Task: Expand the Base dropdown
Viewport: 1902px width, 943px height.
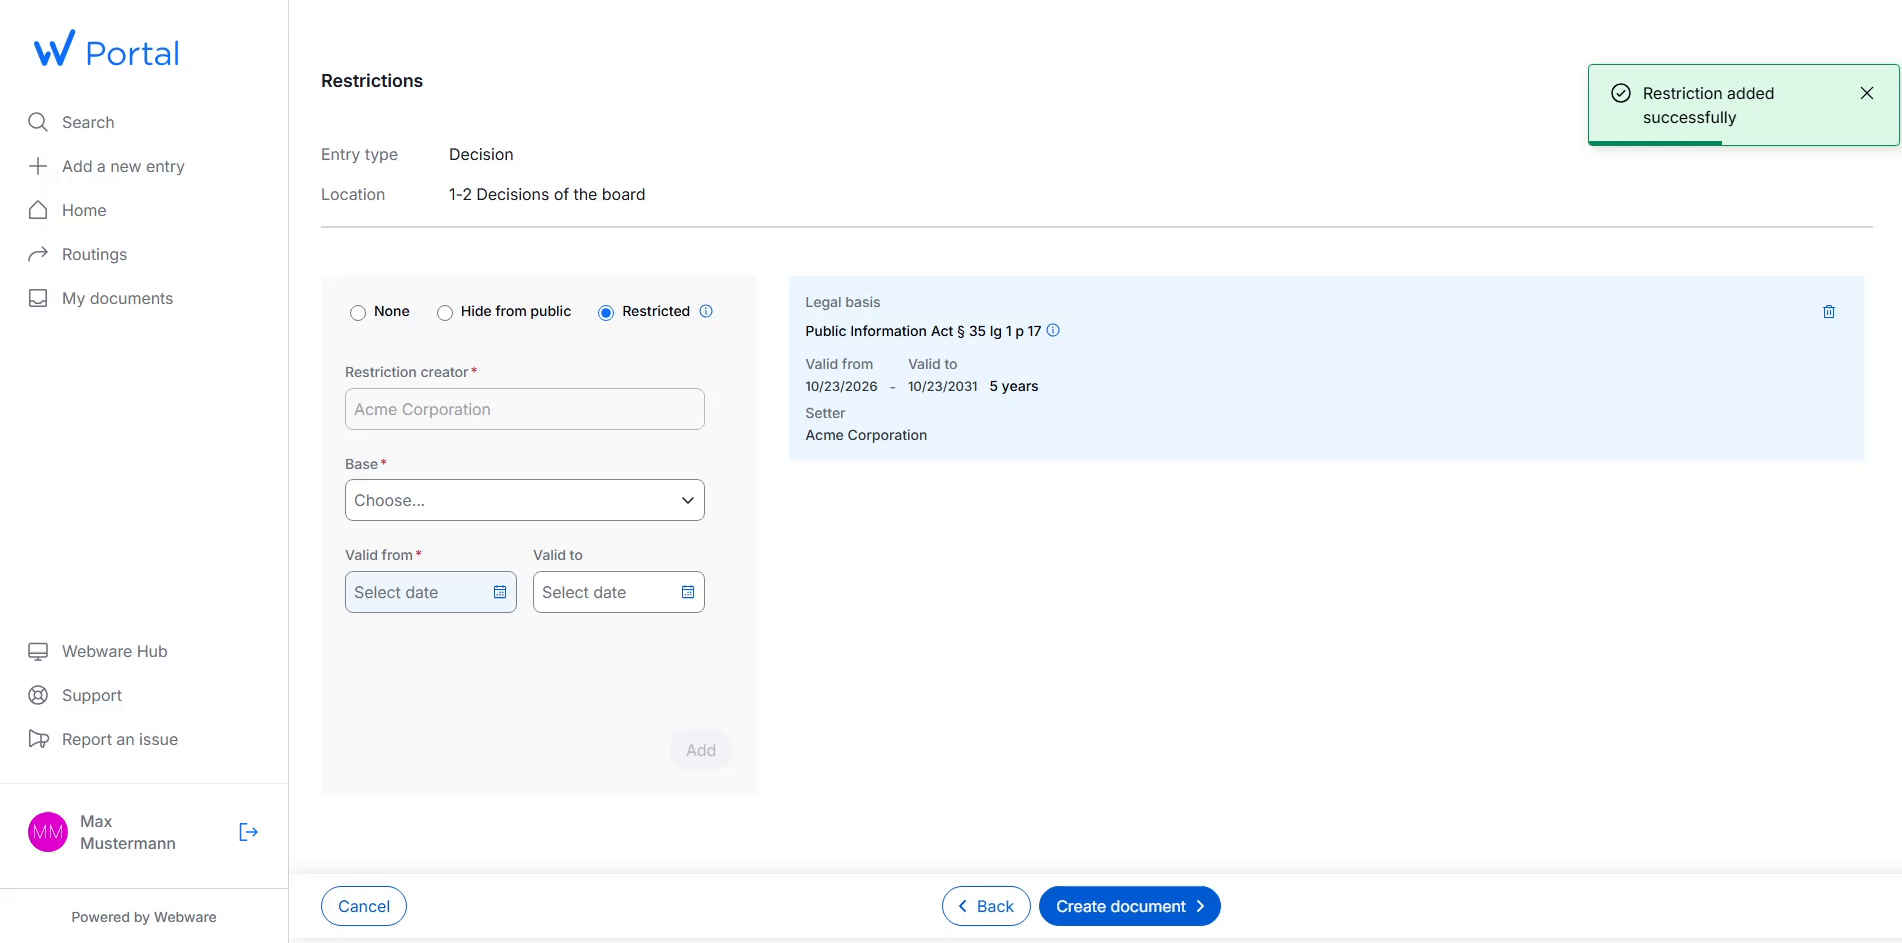Action: [525, 500]
